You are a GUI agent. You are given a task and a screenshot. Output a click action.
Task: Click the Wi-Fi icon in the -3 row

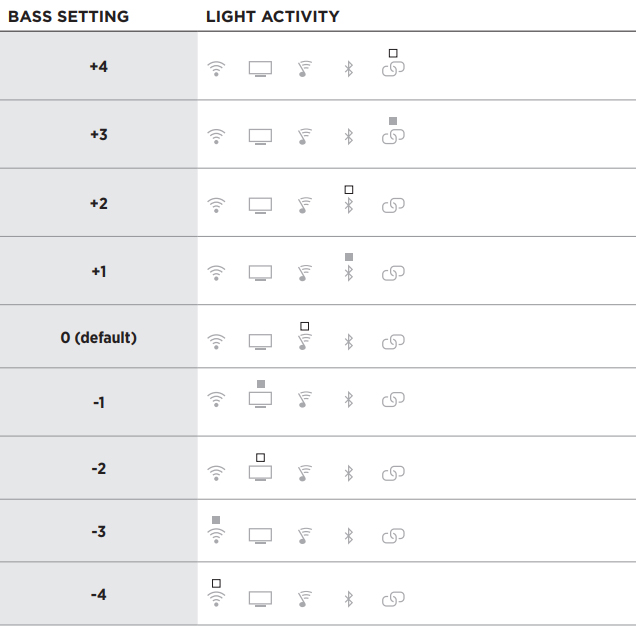[216, 536]
